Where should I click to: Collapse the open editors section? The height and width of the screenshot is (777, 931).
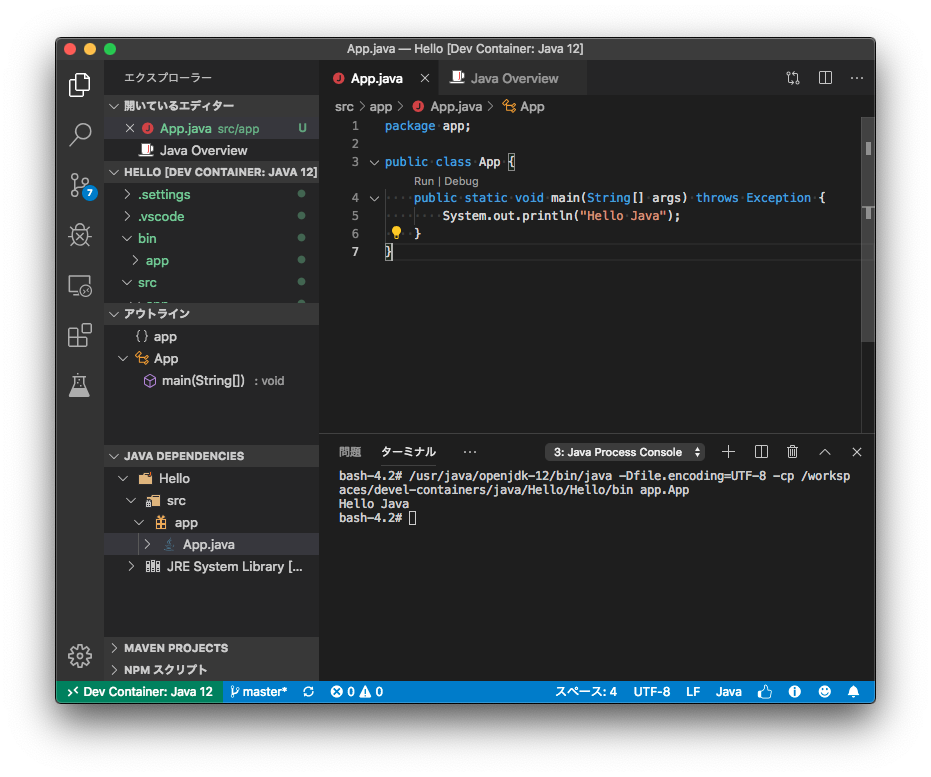(114, 106)
